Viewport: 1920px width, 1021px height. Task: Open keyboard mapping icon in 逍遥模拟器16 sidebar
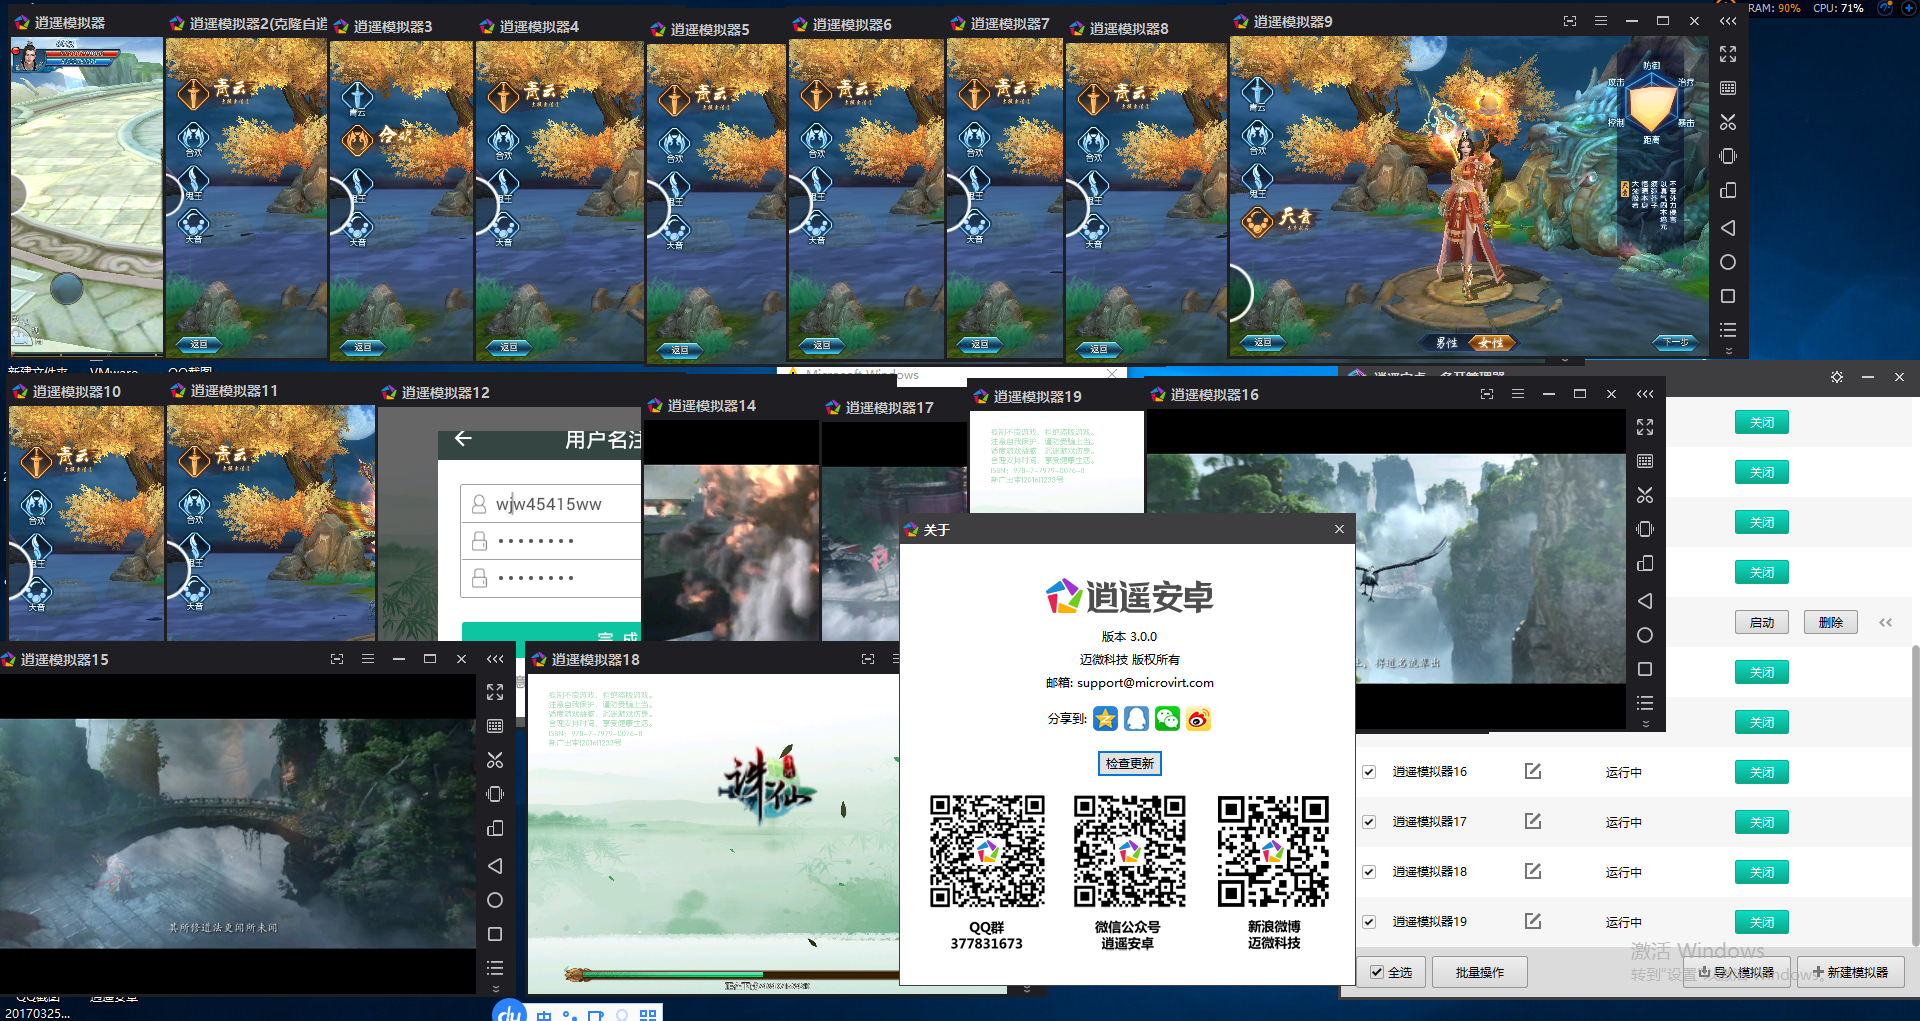tap(1645, 461)
